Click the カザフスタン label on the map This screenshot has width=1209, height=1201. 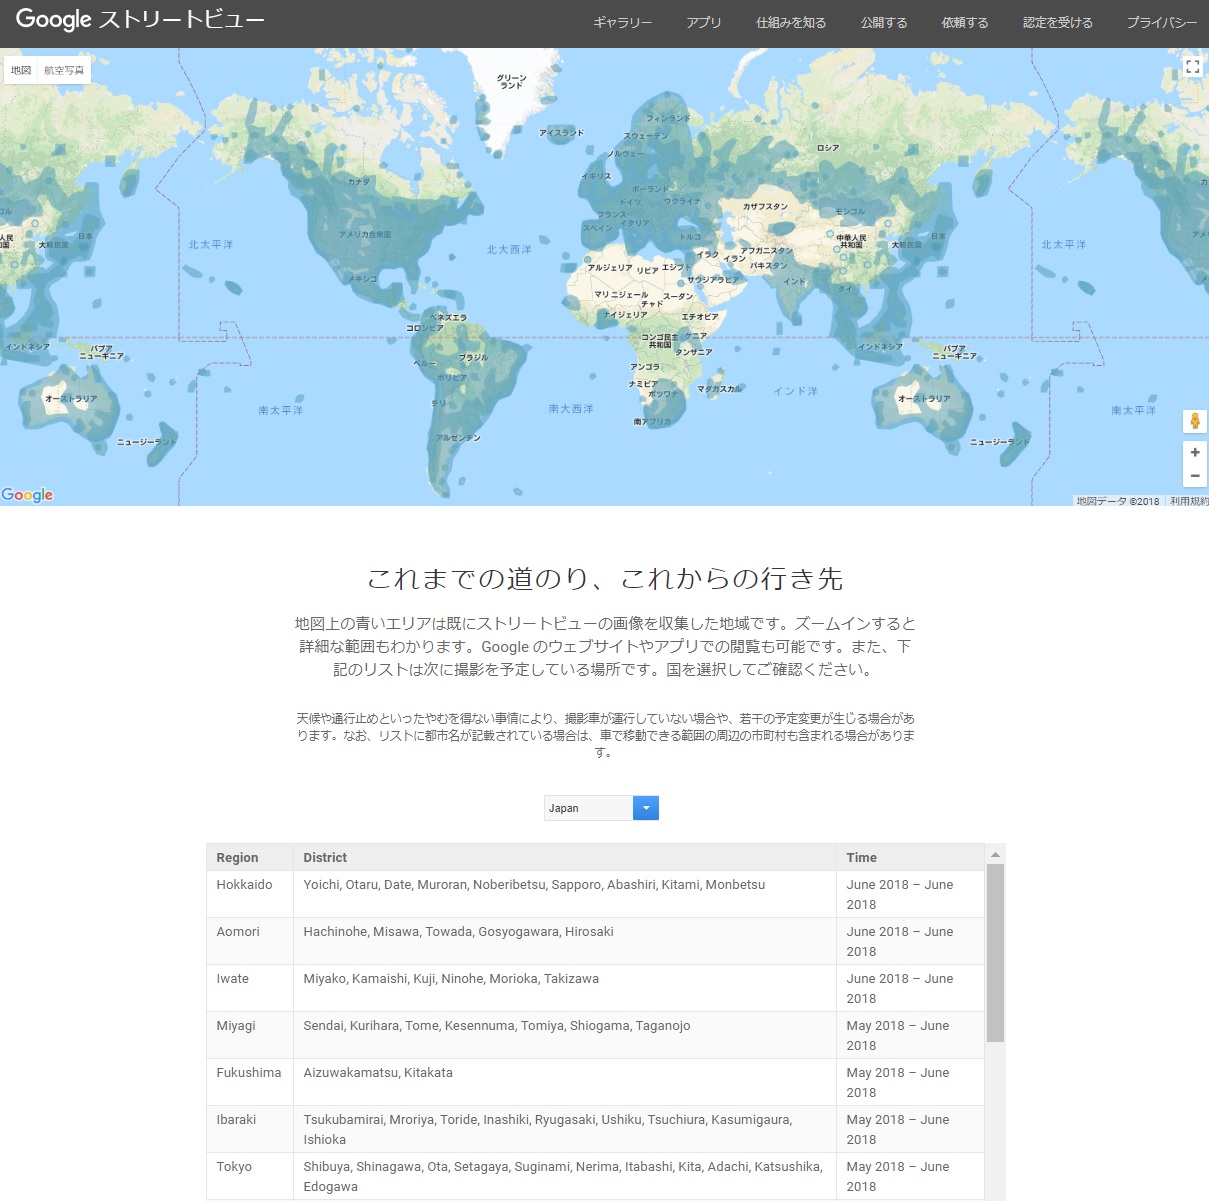point(764,206)
